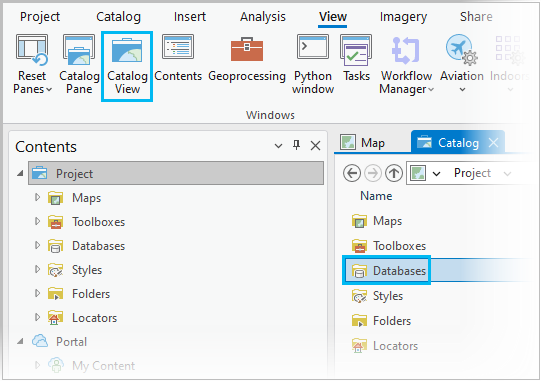
Task: Sort by the Name column header
Action: 376,196
